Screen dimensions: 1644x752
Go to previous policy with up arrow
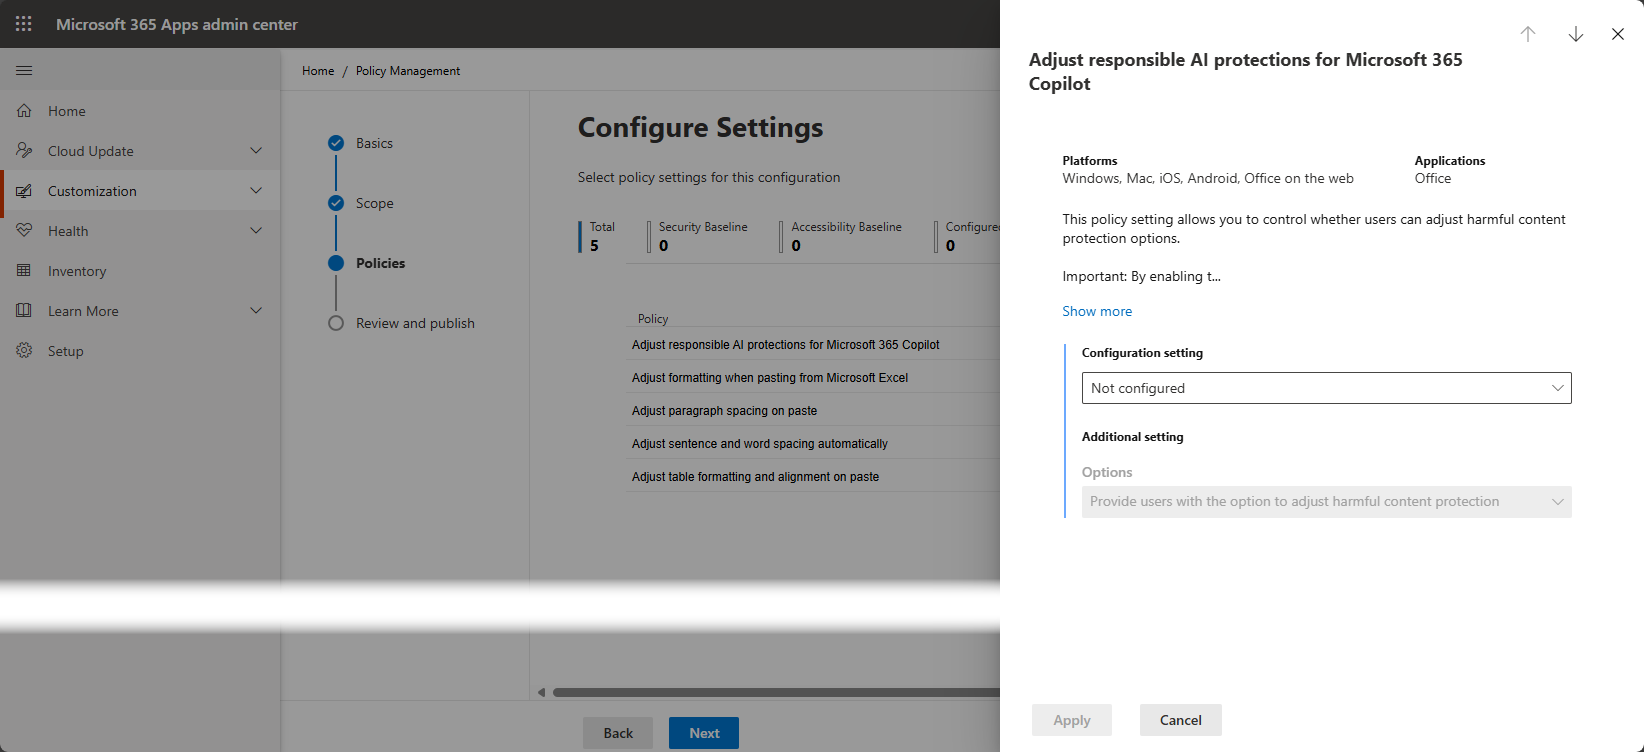pyautogui.click(x=1528, y=34)
